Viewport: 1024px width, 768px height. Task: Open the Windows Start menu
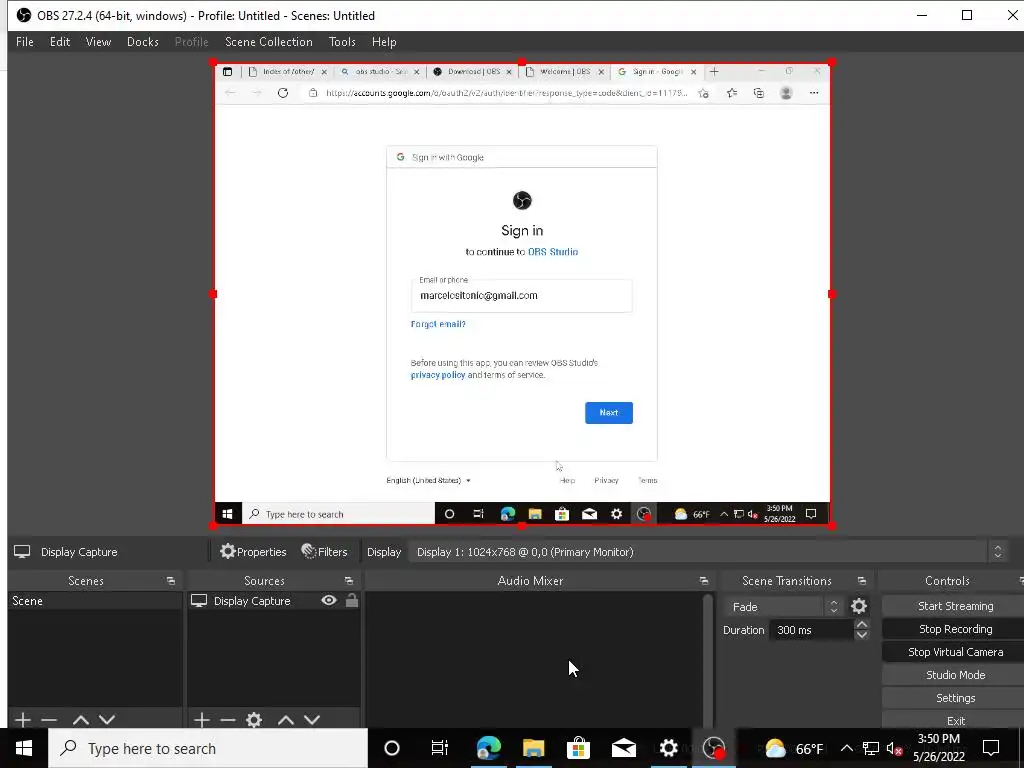tap(24, 748)
